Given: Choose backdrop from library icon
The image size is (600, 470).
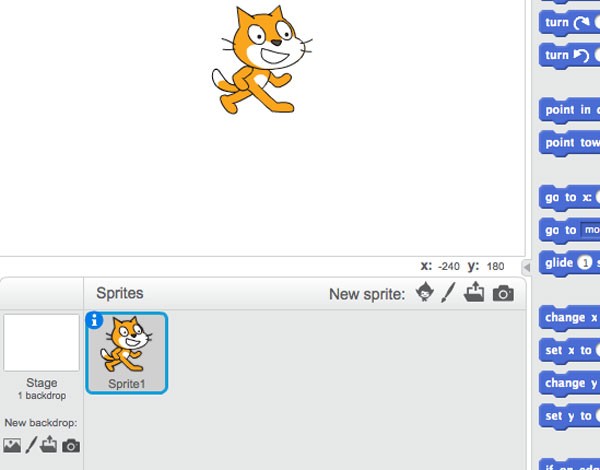Looking at the screenshot, I should [12, 446].
